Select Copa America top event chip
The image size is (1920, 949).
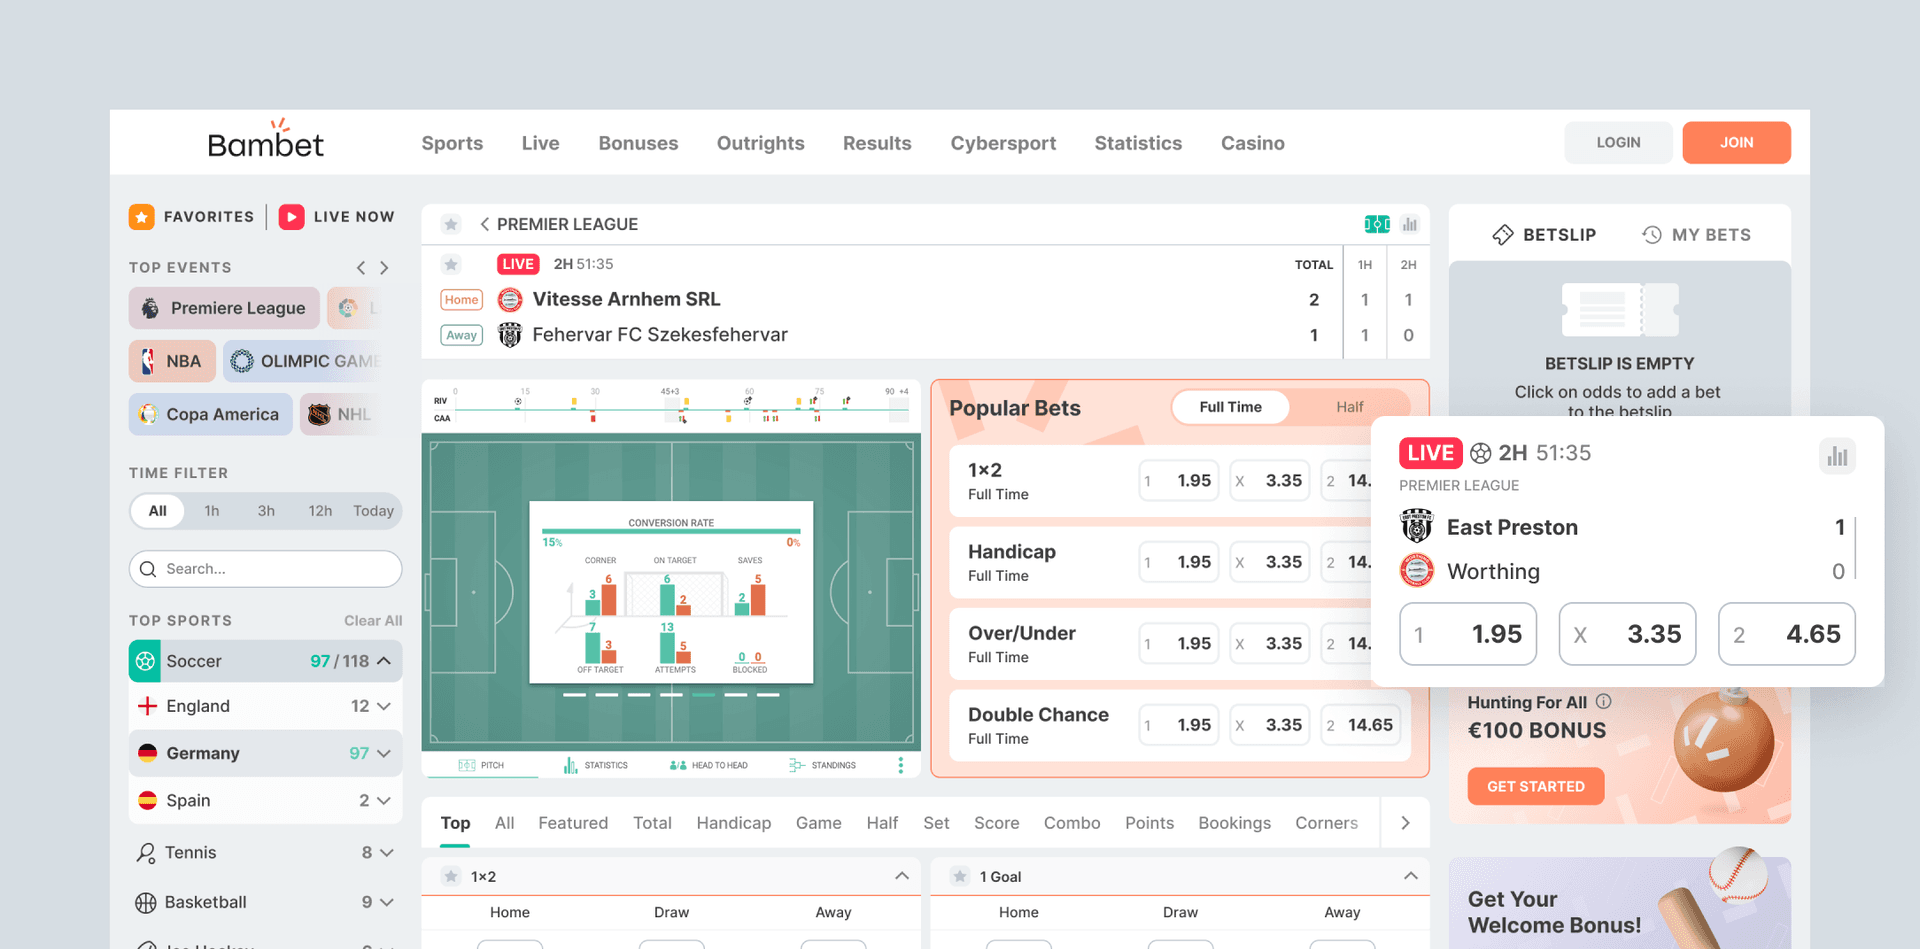[x=210, y=414]
